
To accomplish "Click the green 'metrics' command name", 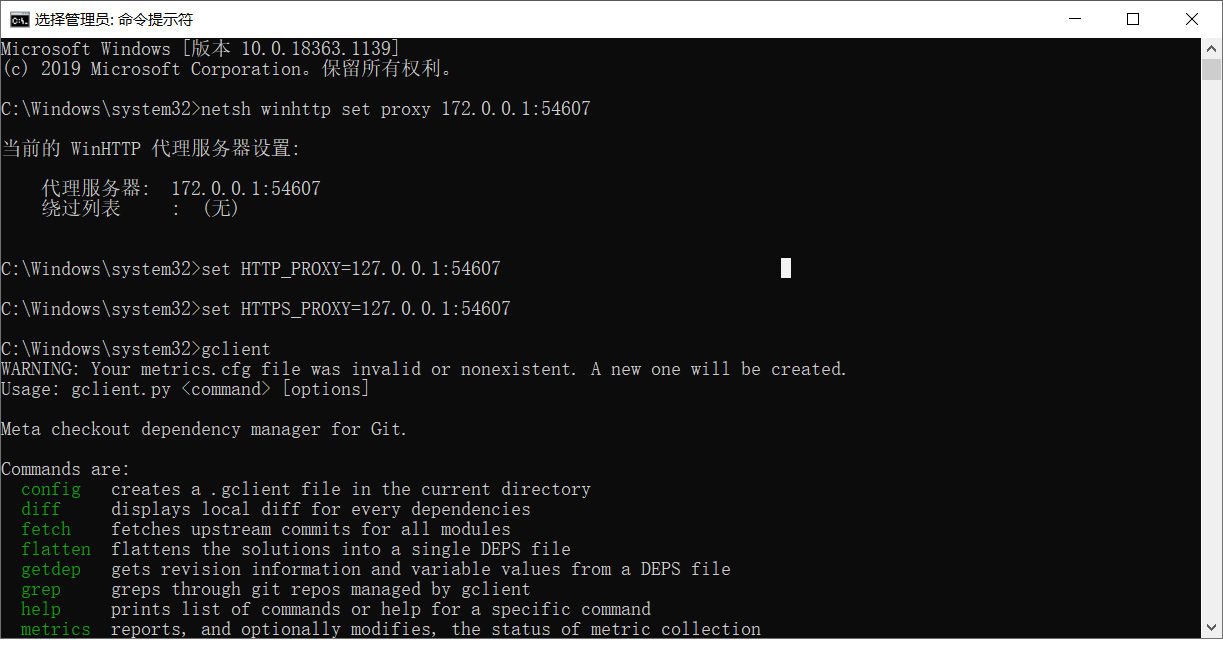I will 56,629.
